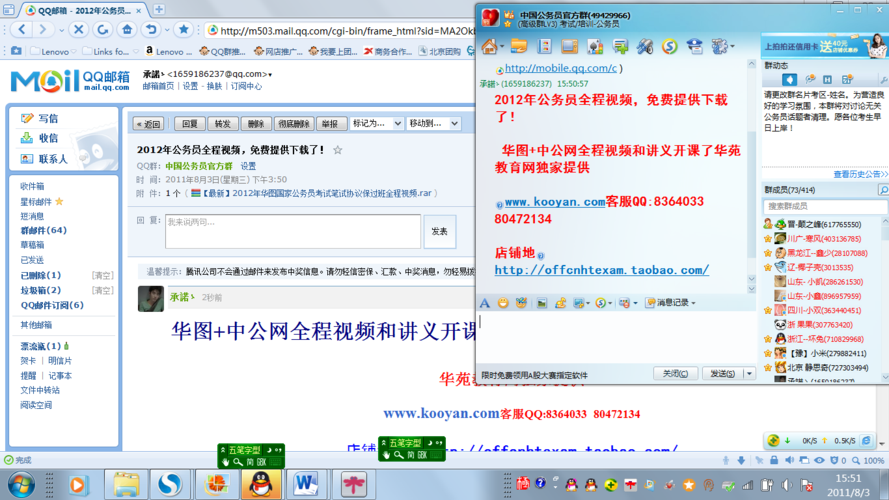This screenshot has height=500, width=889.
Task: Click the mobile.qq.com link in chat
Action: pyautogui.click(x=561, y=68)
